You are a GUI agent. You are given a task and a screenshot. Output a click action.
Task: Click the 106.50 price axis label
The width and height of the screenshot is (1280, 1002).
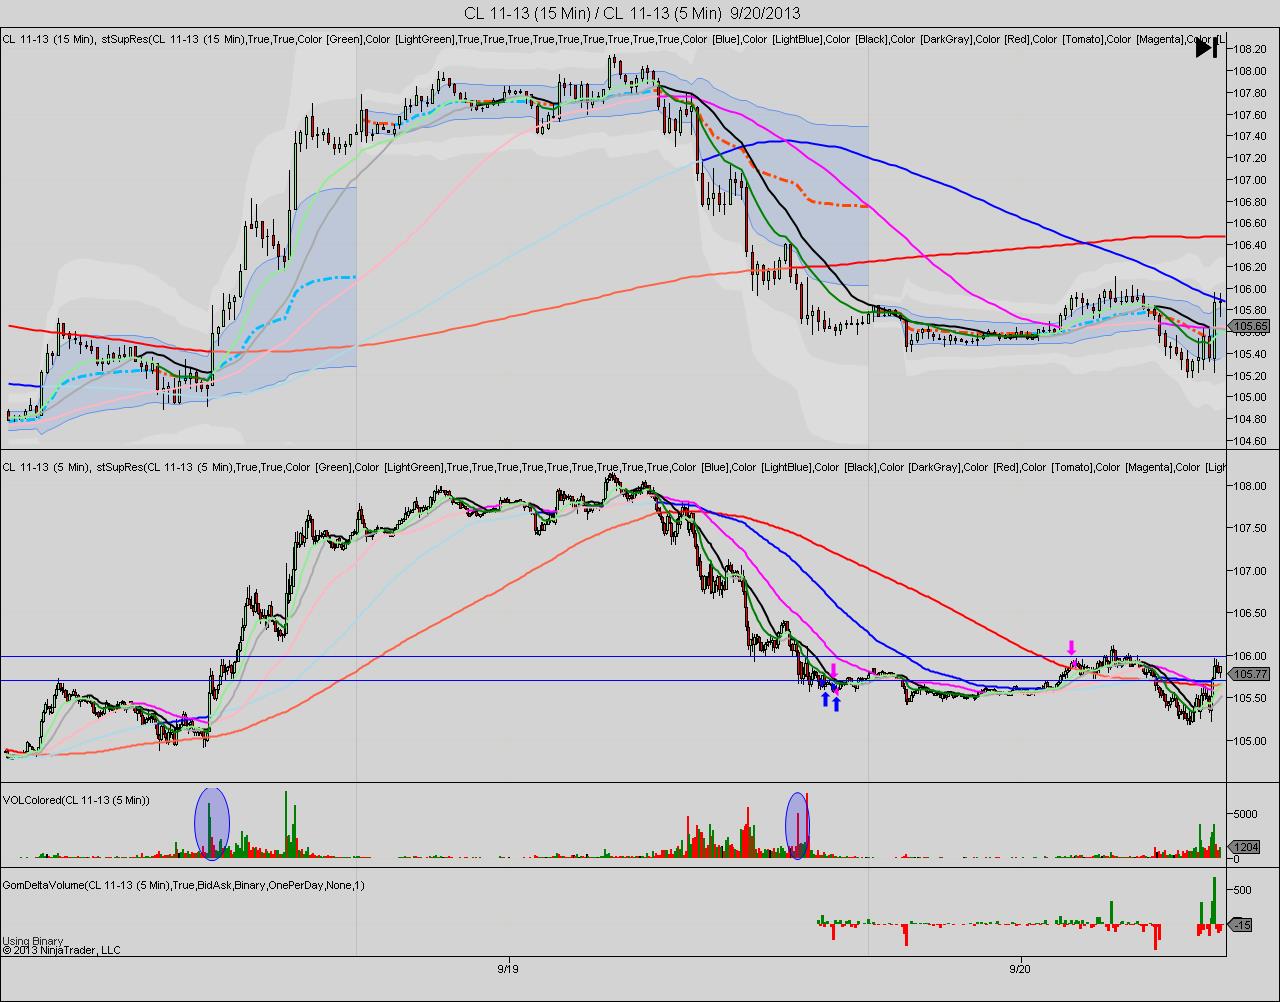click(x=1251, y=614)
